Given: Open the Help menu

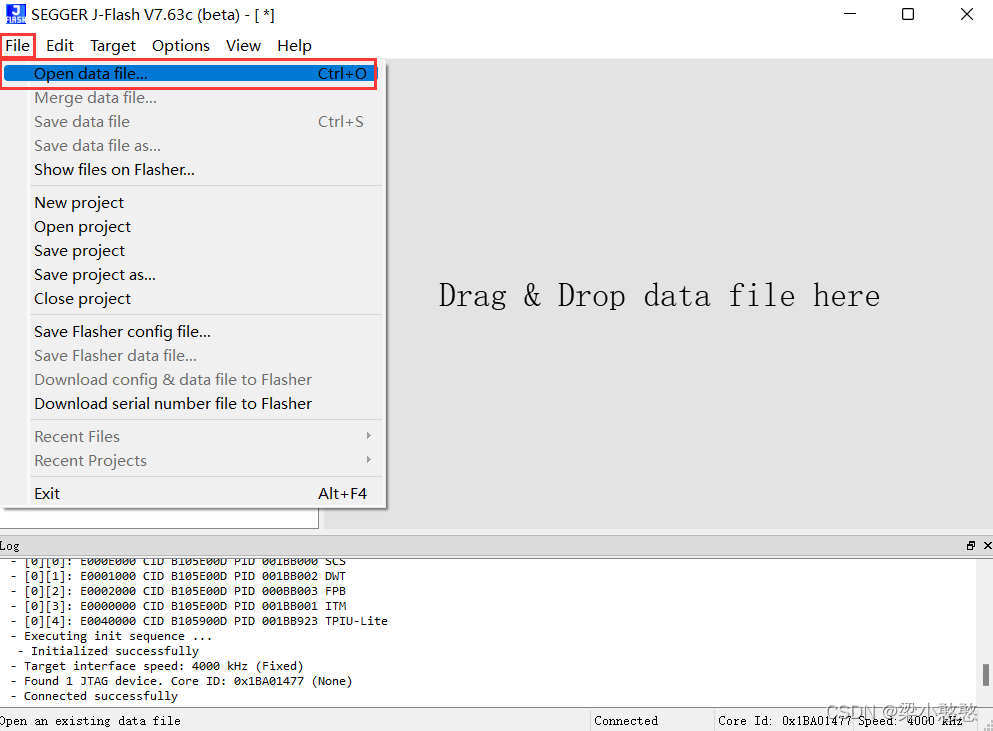Looking at the screenshot, I should [294, 46].
